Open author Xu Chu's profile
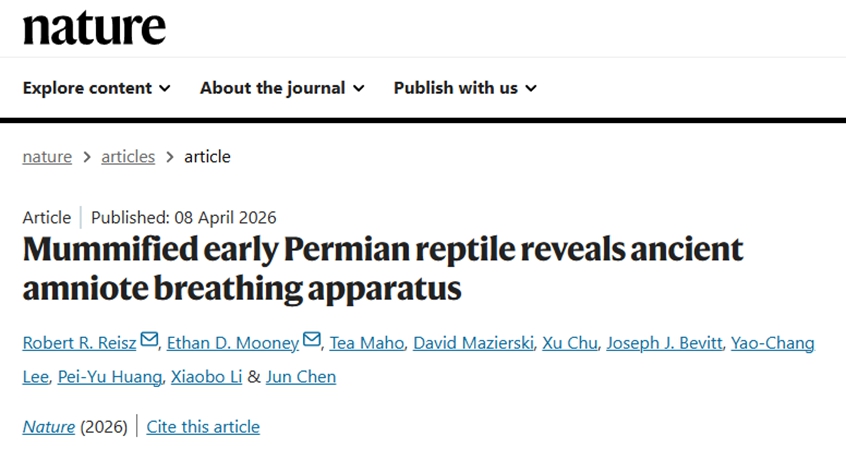846x449 pixels. (569, 343)
